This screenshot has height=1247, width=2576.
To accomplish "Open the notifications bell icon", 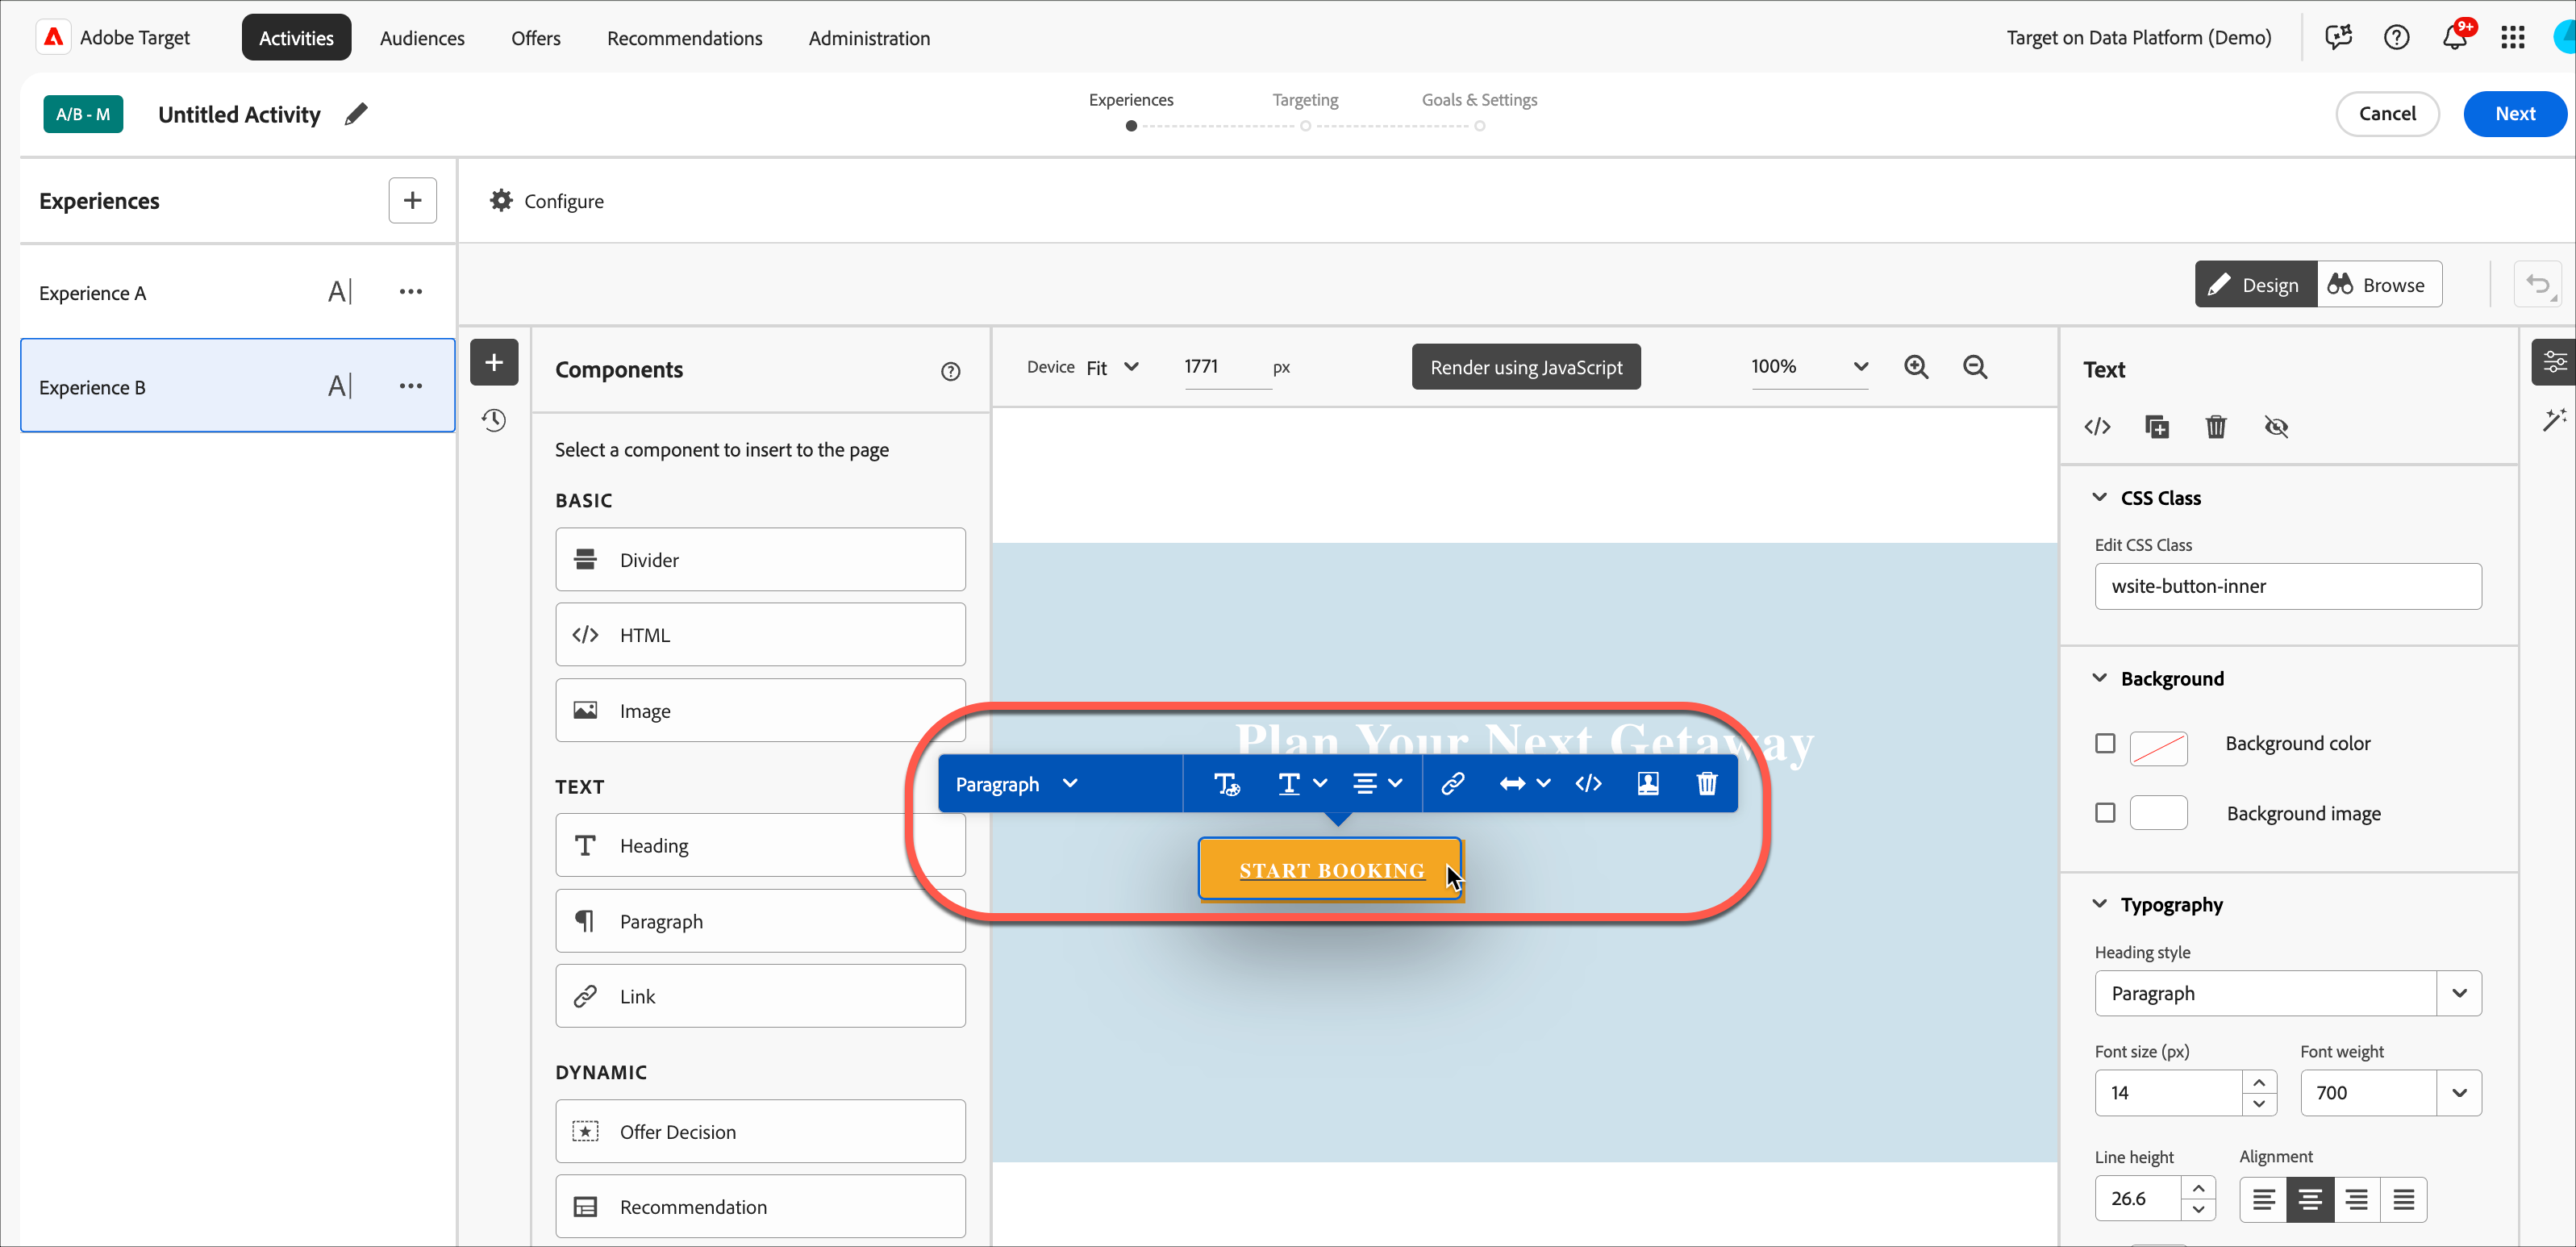I will pos(2454,38).
